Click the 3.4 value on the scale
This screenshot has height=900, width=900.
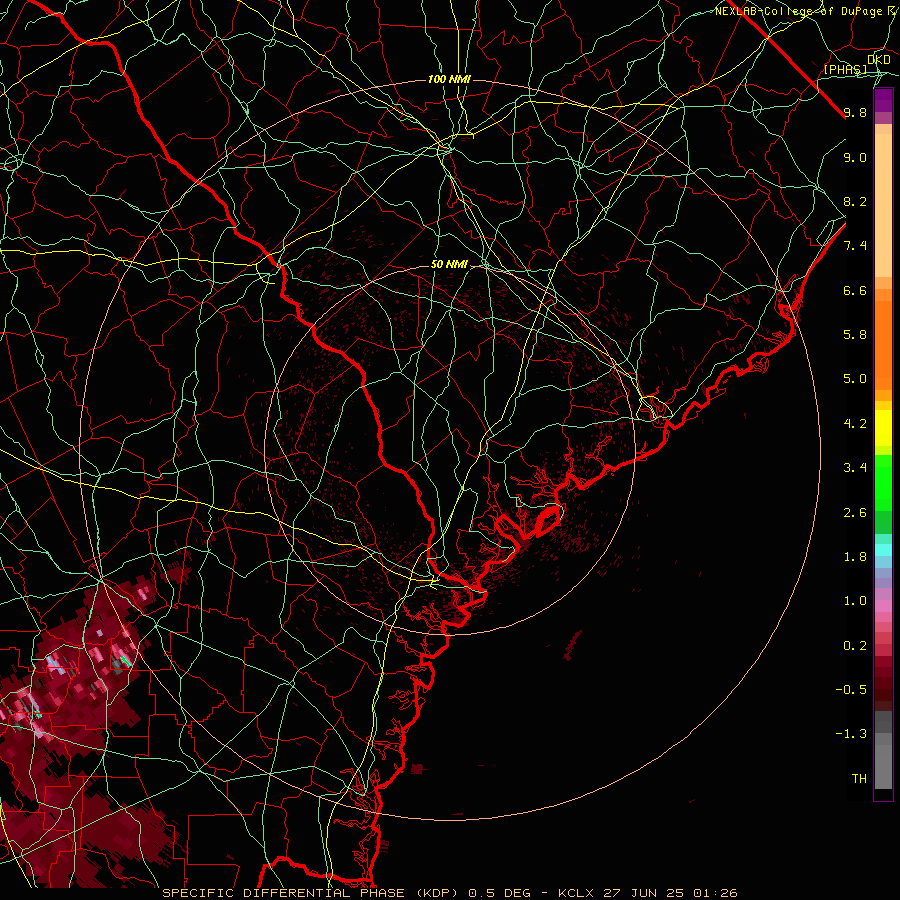point(855,468)
